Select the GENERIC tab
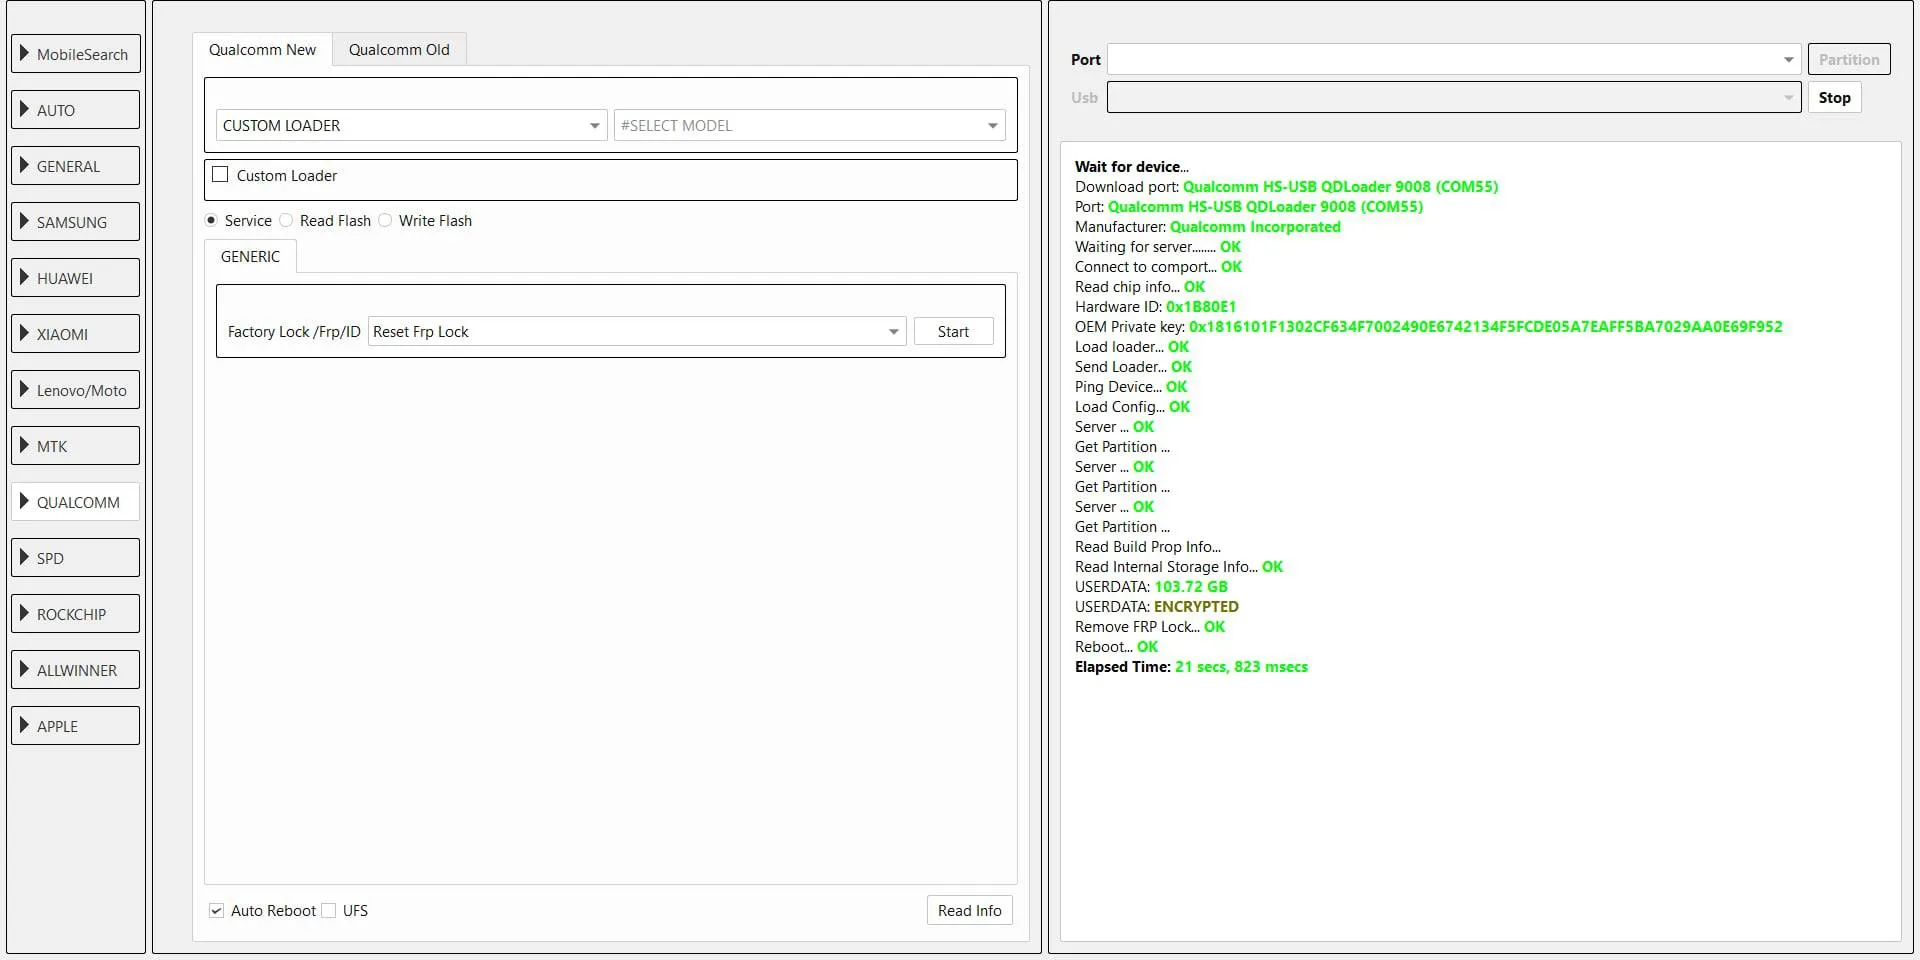 coord(250,257)
